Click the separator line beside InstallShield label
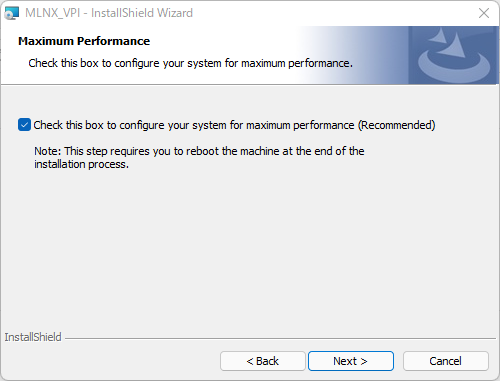The image size is (500, 381). (280, 339)
